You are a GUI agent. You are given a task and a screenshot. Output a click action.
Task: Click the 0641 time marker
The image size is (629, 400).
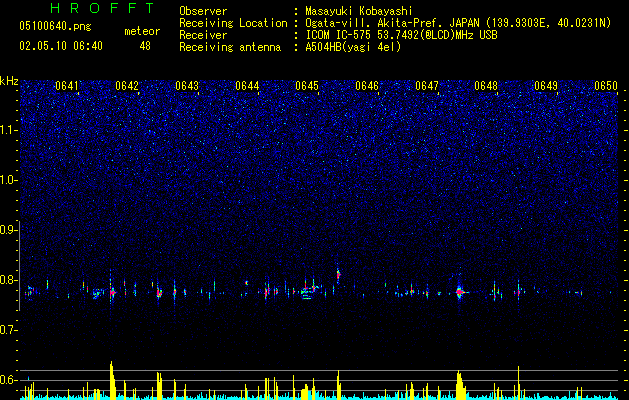pyautogui.click(x=67, y=86)
